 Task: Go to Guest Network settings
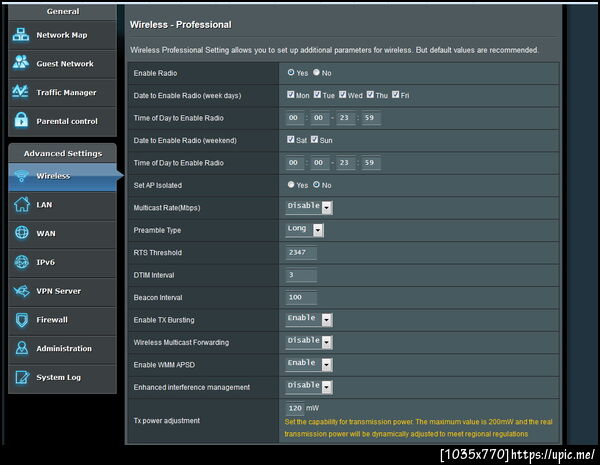click(62, 64)
